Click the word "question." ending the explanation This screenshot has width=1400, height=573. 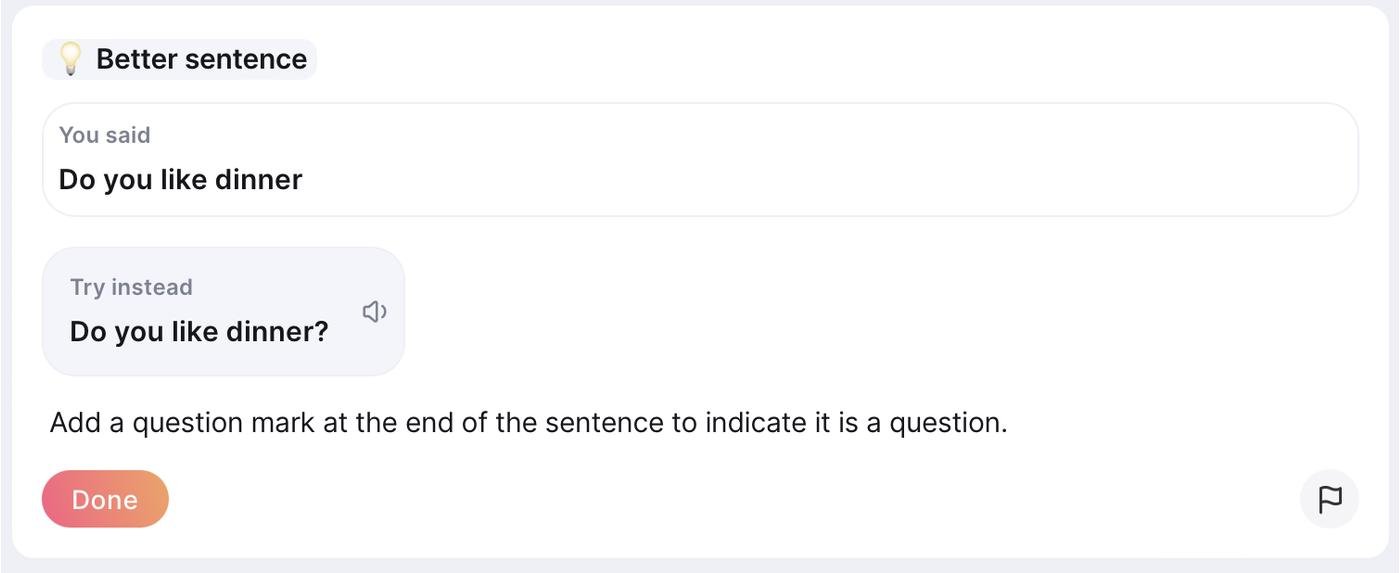(948, 423)
